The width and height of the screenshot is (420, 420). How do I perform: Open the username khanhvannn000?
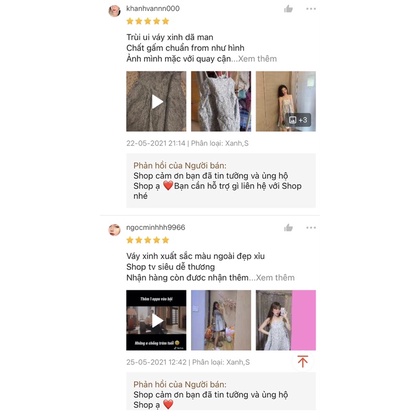pos(153,9)
